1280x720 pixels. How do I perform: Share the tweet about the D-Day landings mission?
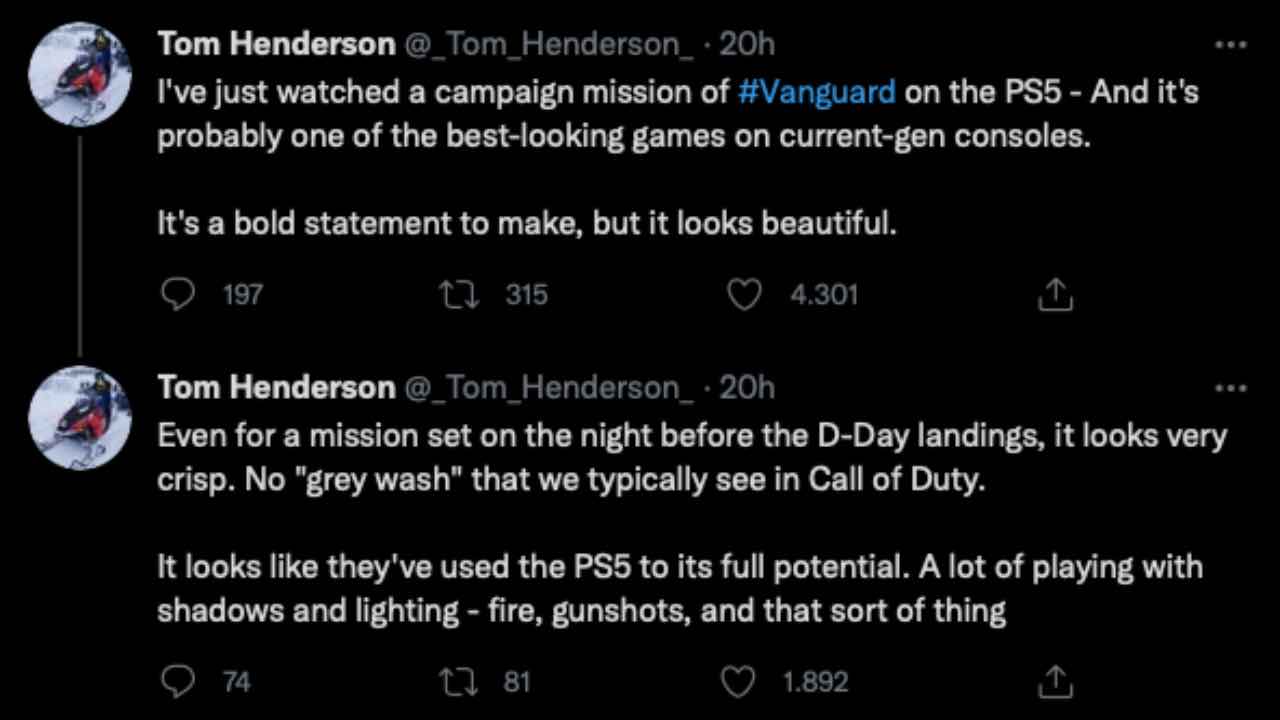(x=1056, y=682)
